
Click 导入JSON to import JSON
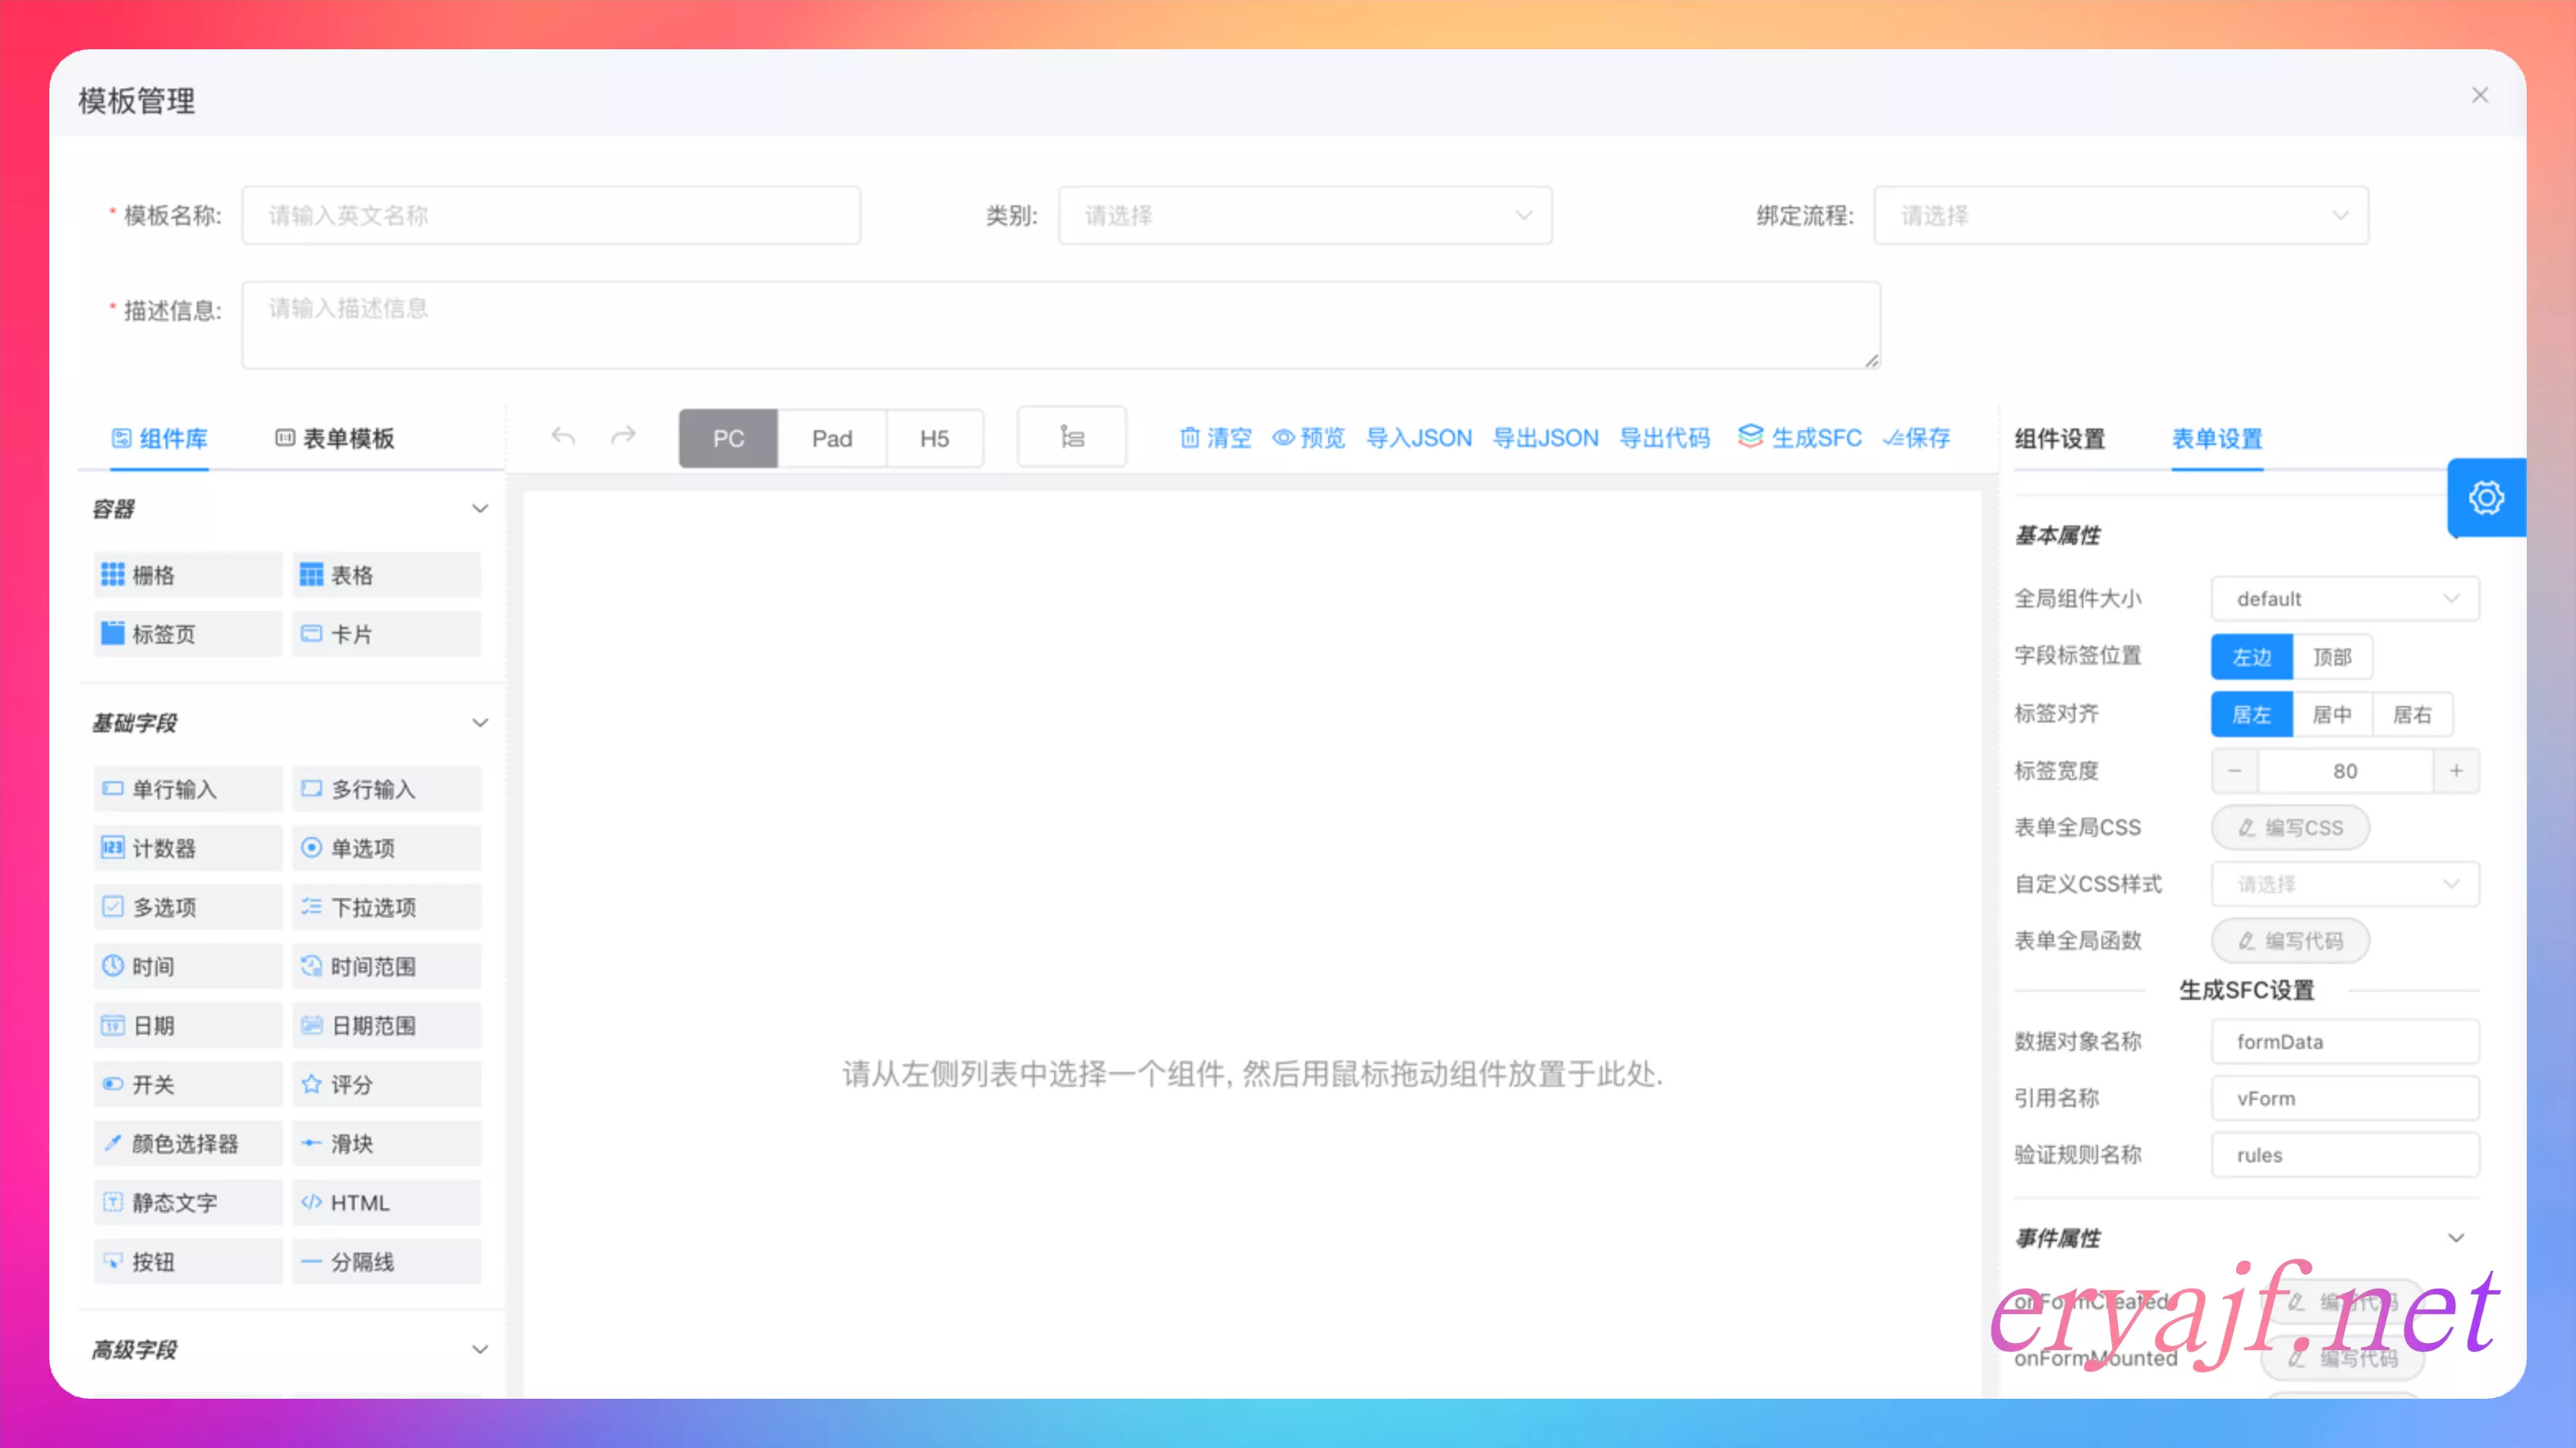click(x=1419, y=438)
